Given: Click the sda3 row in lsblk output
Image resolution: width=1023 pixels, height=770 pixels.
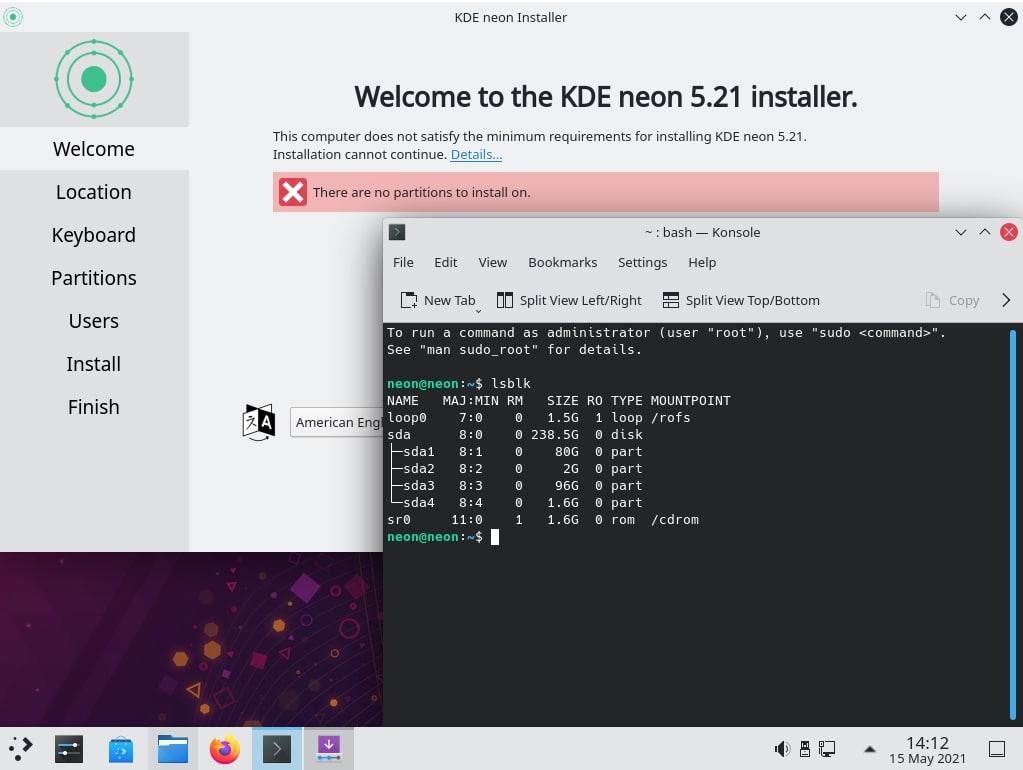Looking at the screenshot, I should point(515,485).
